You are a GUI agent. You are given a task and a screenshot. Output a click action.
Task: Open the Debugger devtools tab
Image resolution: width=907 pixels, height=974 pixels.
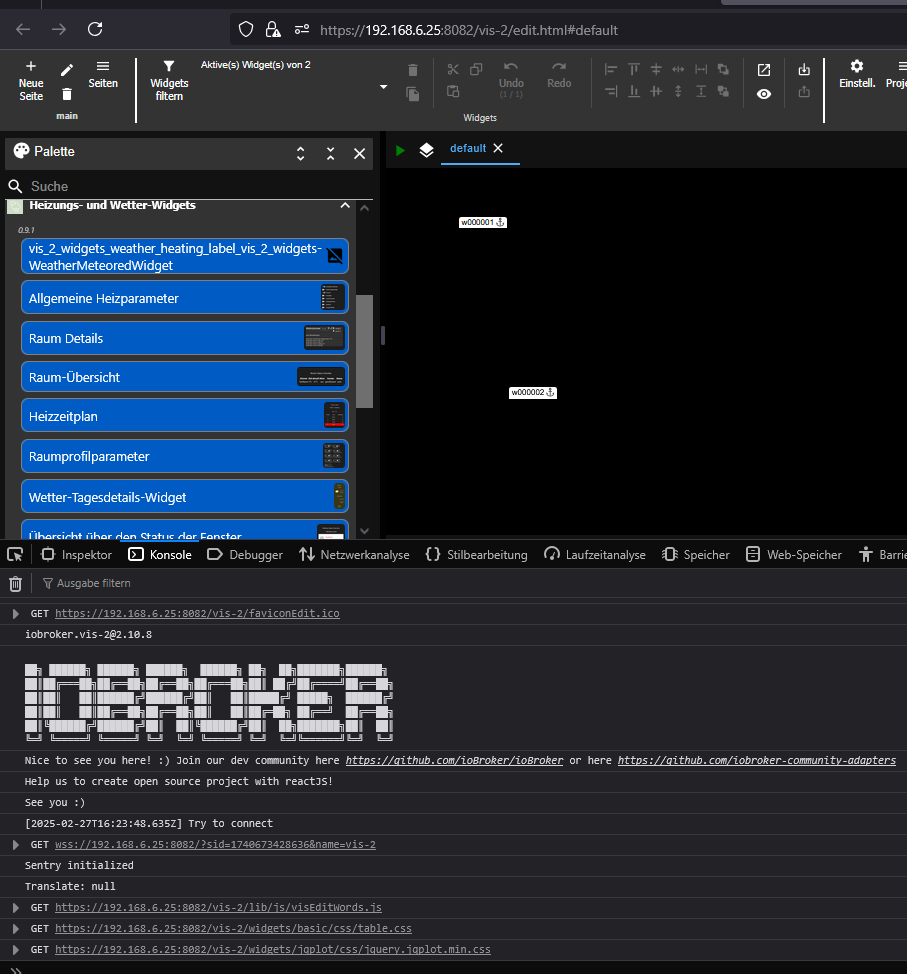point(246,554)
